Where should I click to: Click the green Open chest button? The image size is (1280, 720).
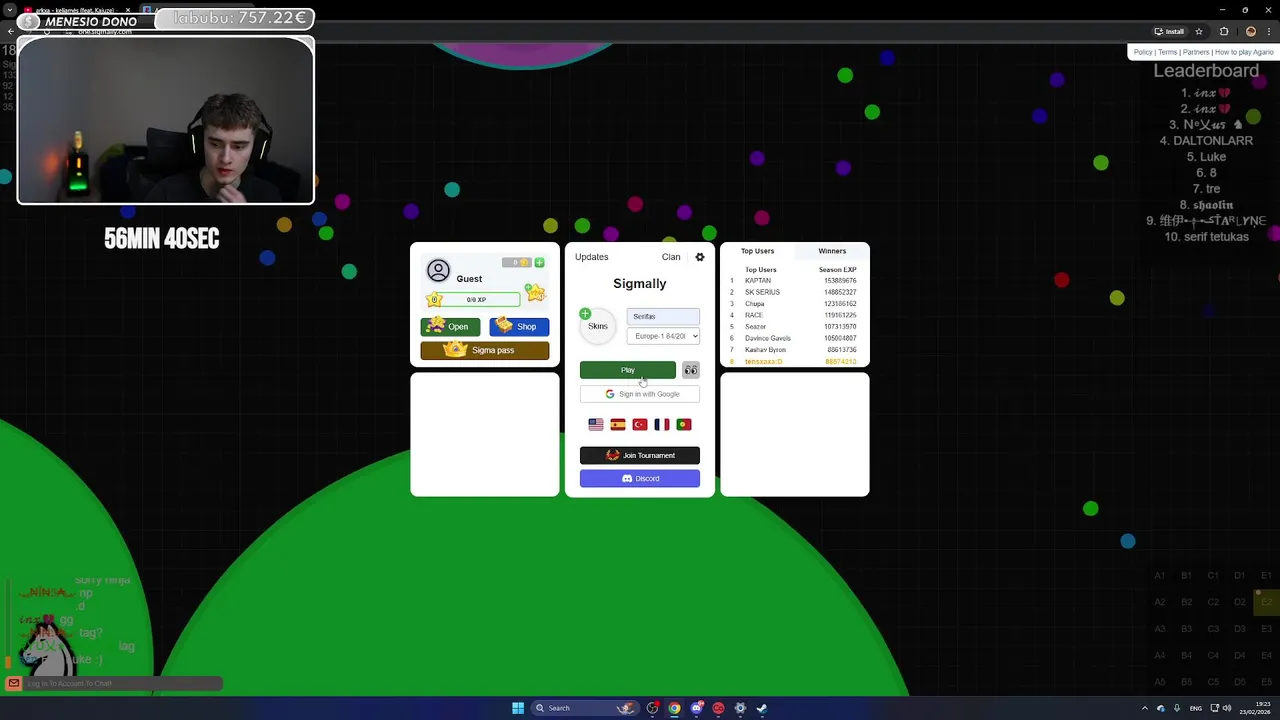(450, 326)
